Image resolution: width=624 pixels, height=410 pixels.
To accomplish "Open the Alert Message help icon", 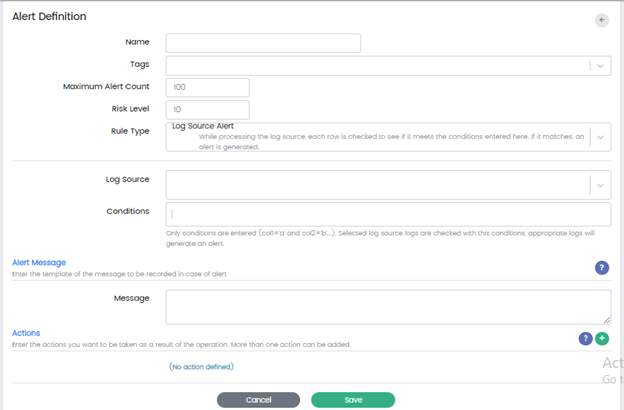I will (x=602, y=267).
